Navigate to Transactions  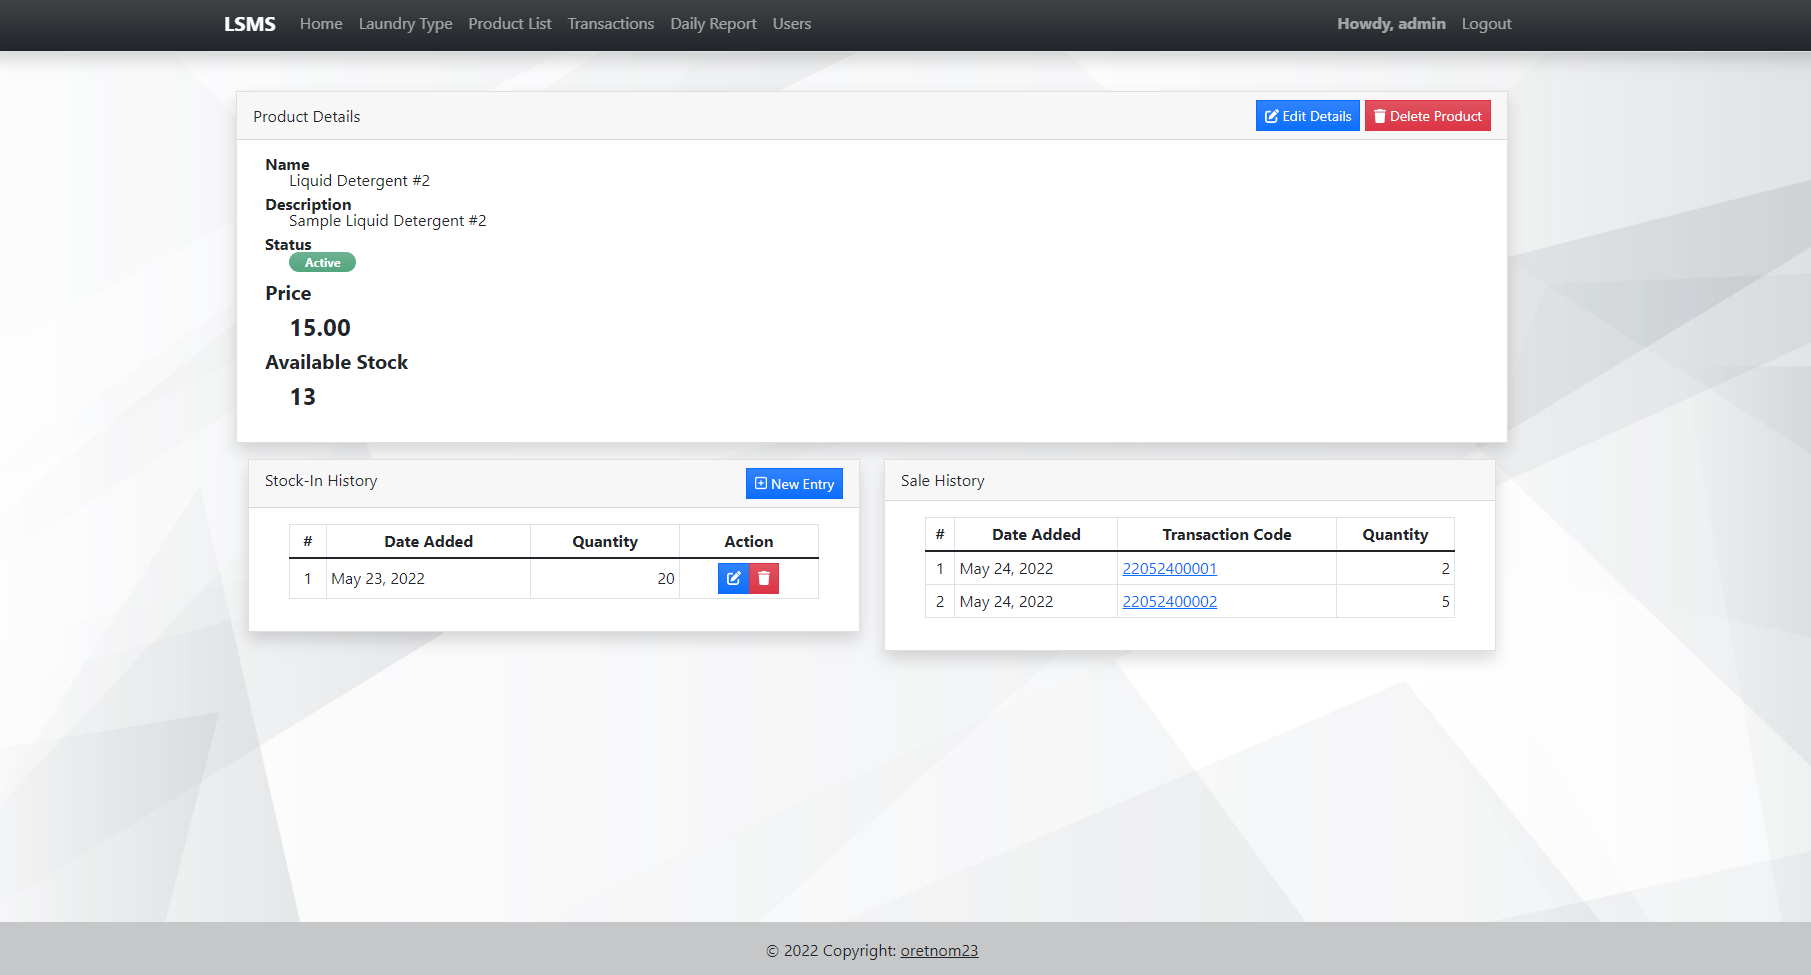611,24
